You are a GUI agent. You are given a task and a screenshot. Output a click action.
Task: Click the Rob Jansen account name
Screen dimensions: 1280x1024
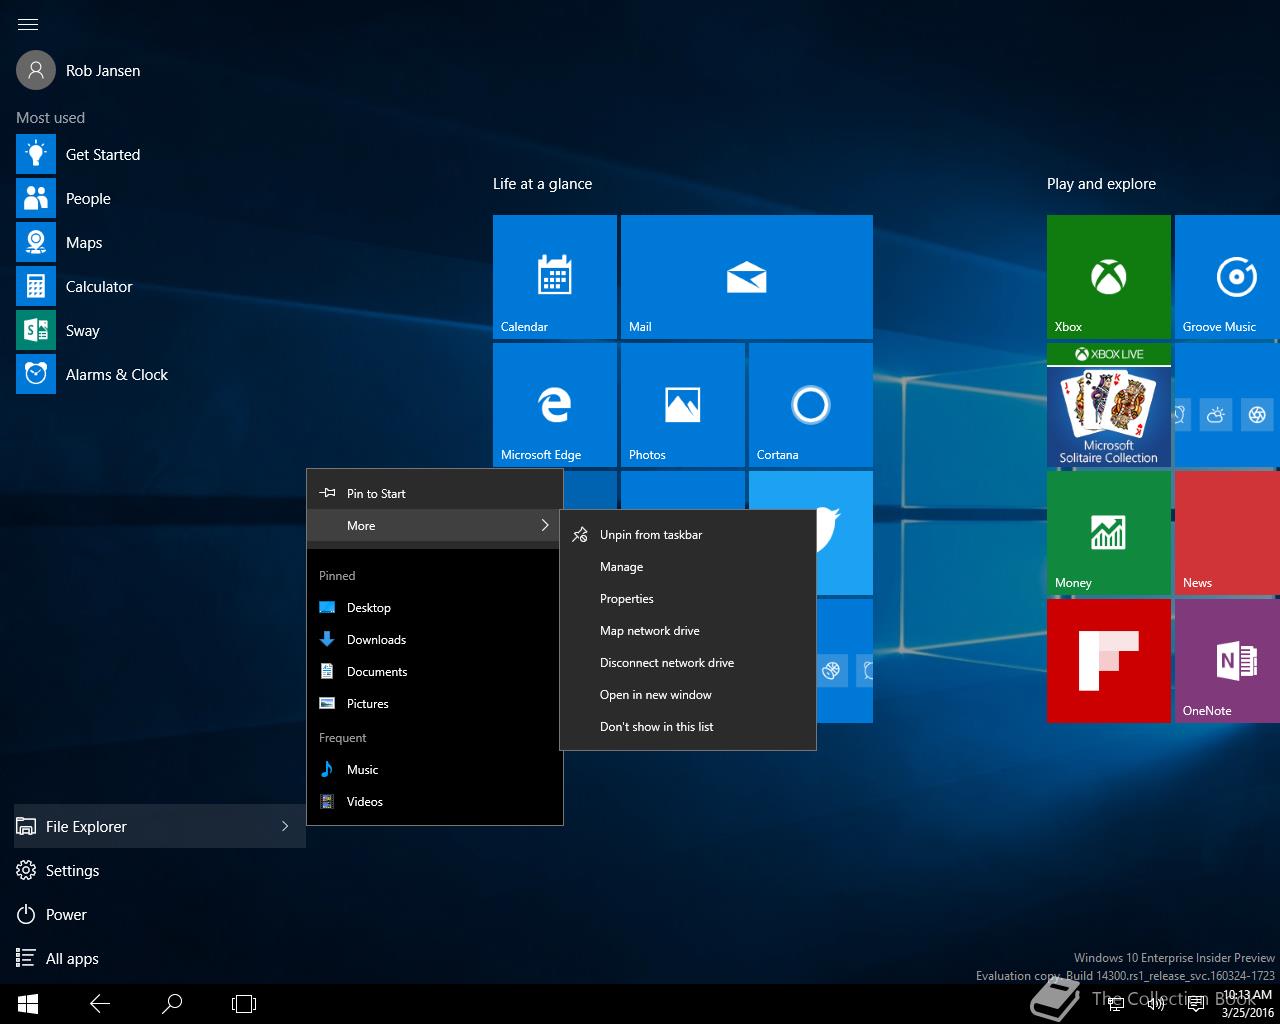tap(103, 70)
